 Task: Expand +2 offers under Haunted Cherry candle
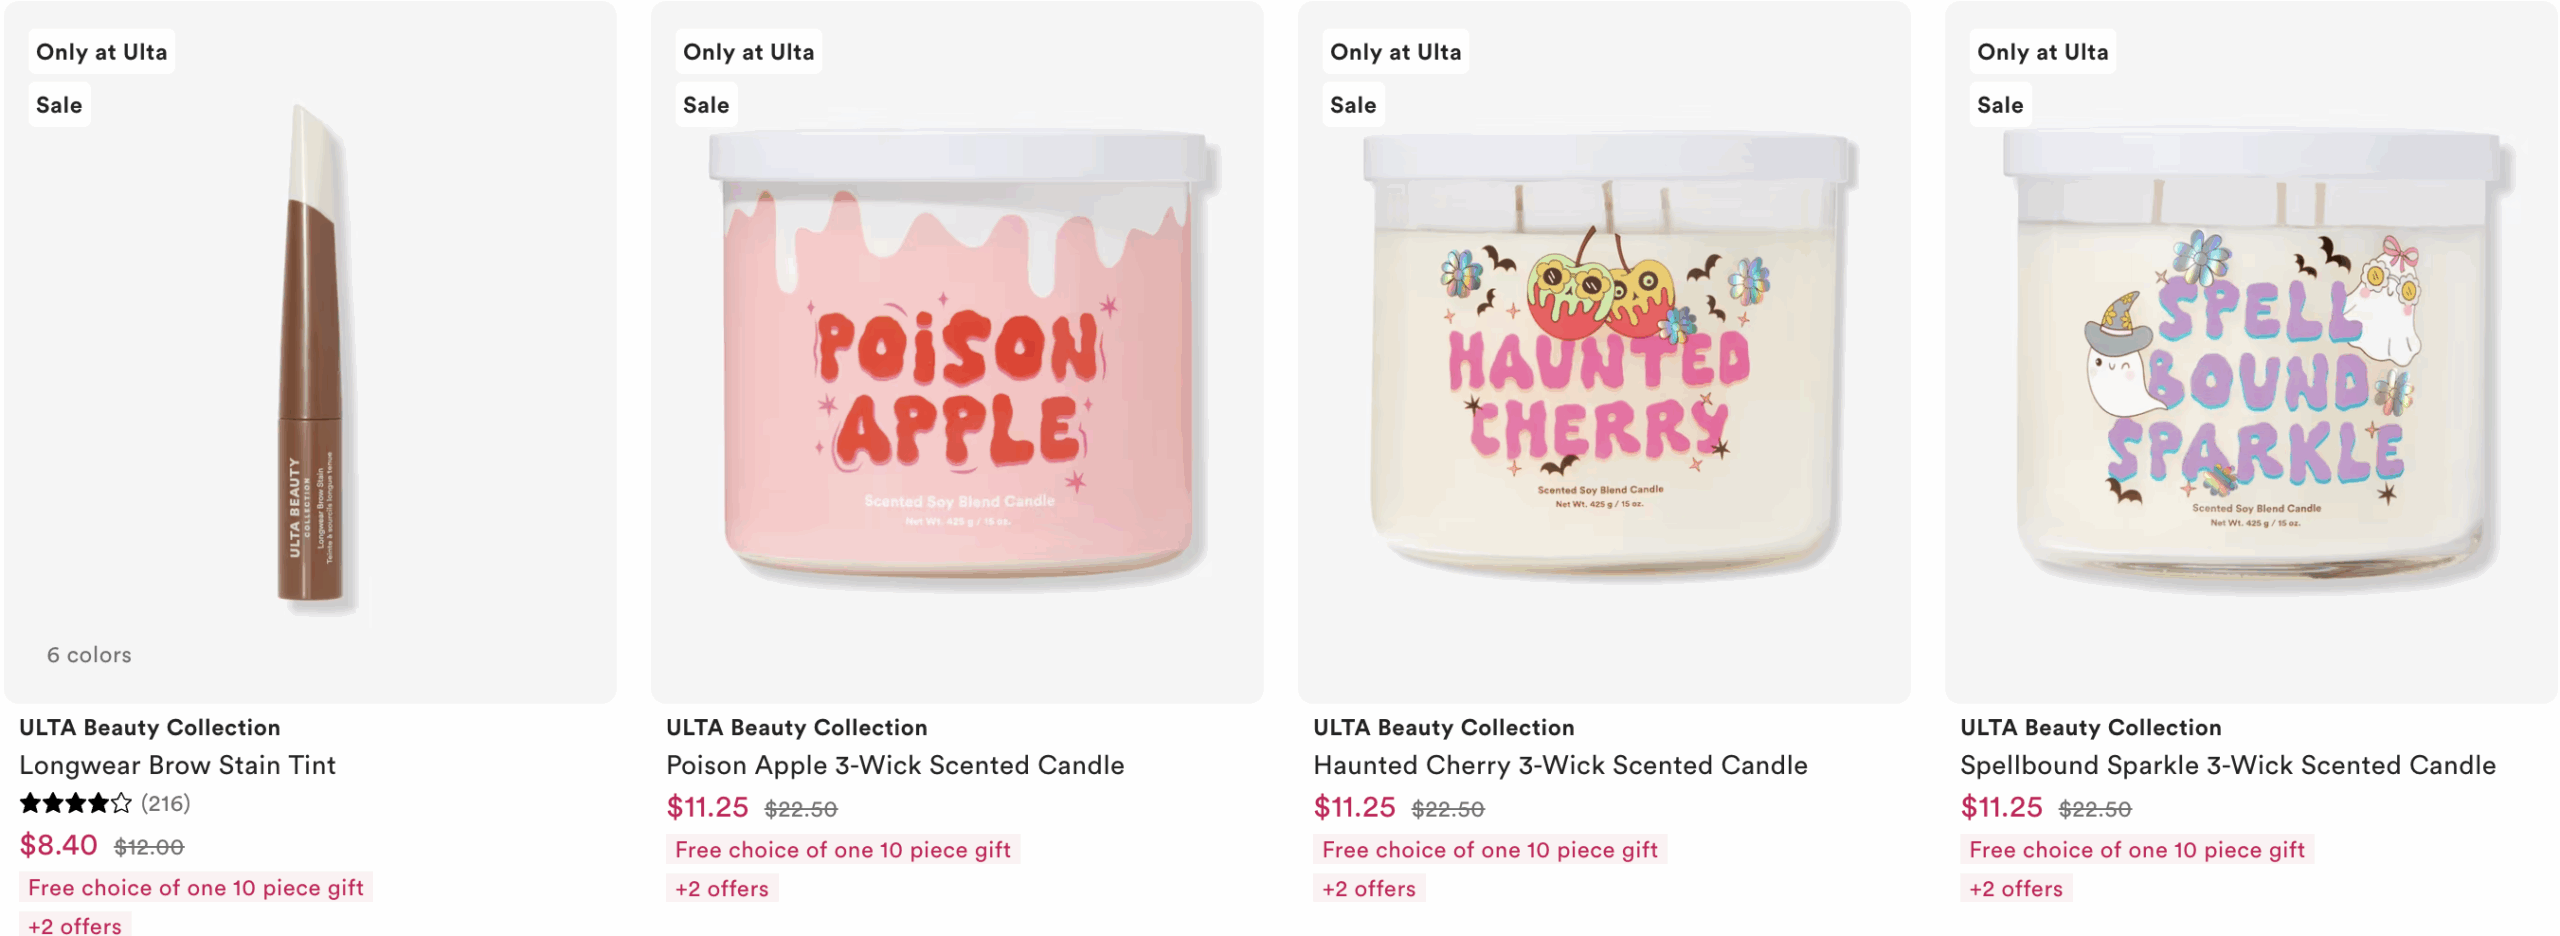pos(1369,888)
